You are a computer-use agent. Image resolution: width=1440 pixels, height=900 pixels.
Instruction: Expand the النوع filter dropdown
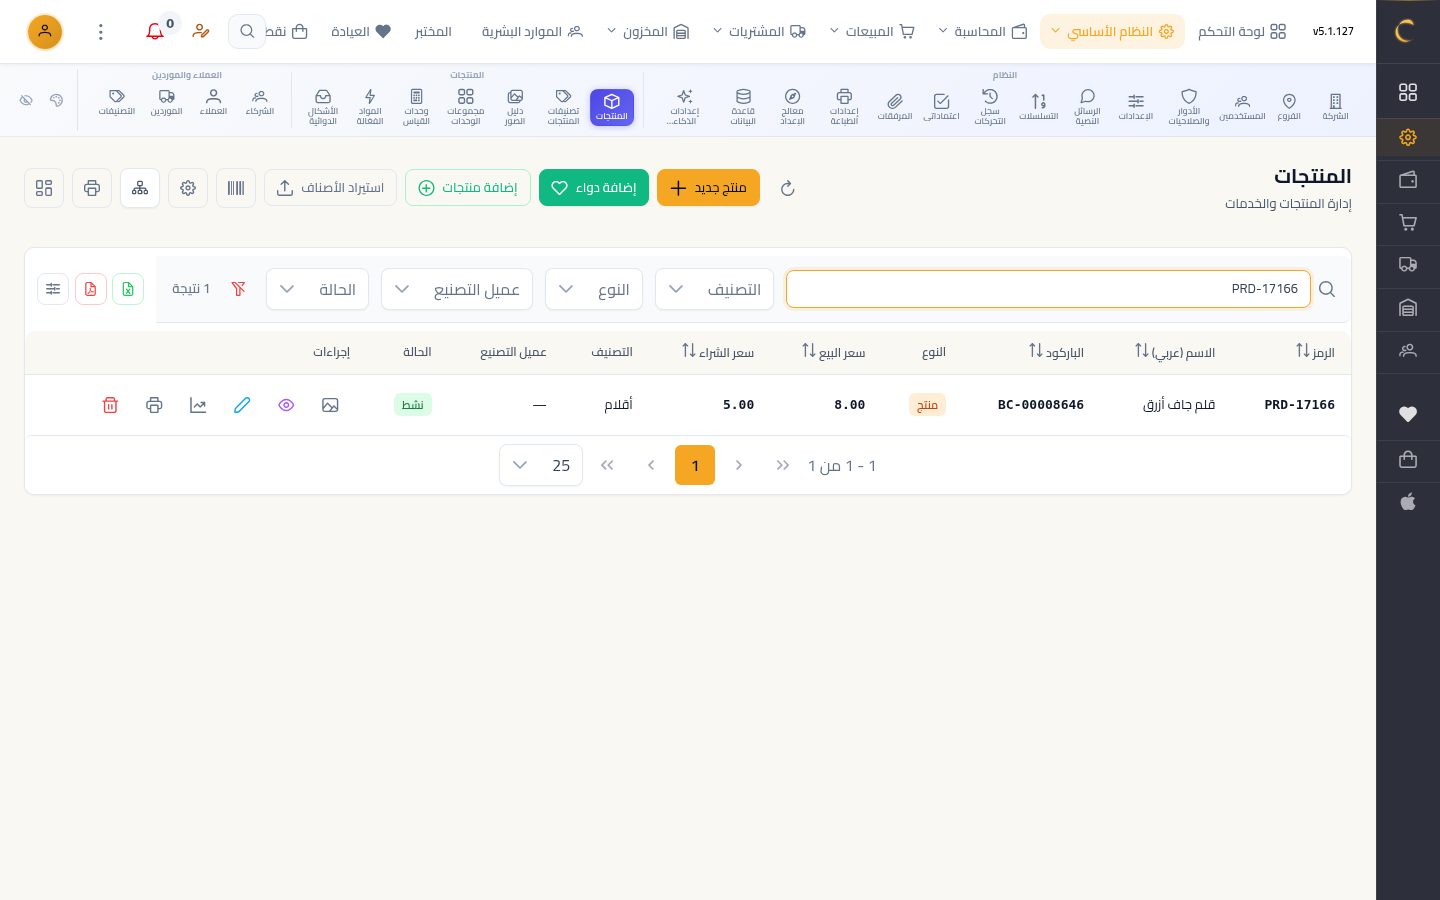pyautogui.click(x=594, y=289)
